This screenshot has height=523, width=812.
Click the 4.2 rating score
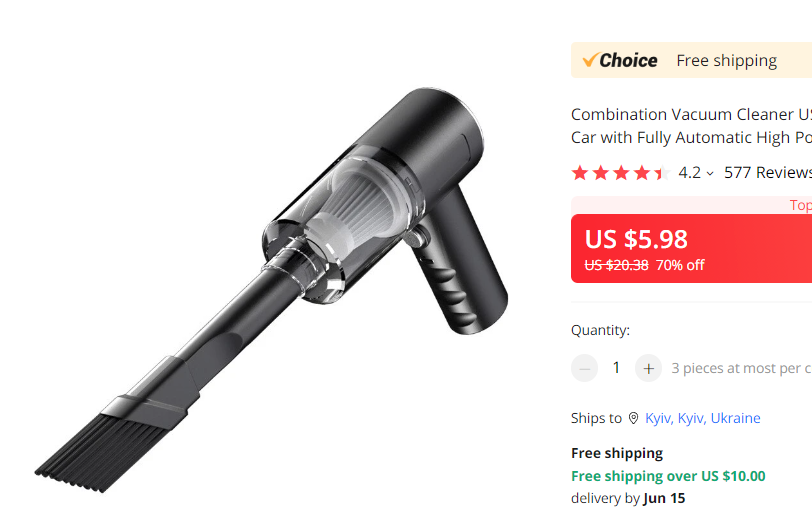[689, 173]
